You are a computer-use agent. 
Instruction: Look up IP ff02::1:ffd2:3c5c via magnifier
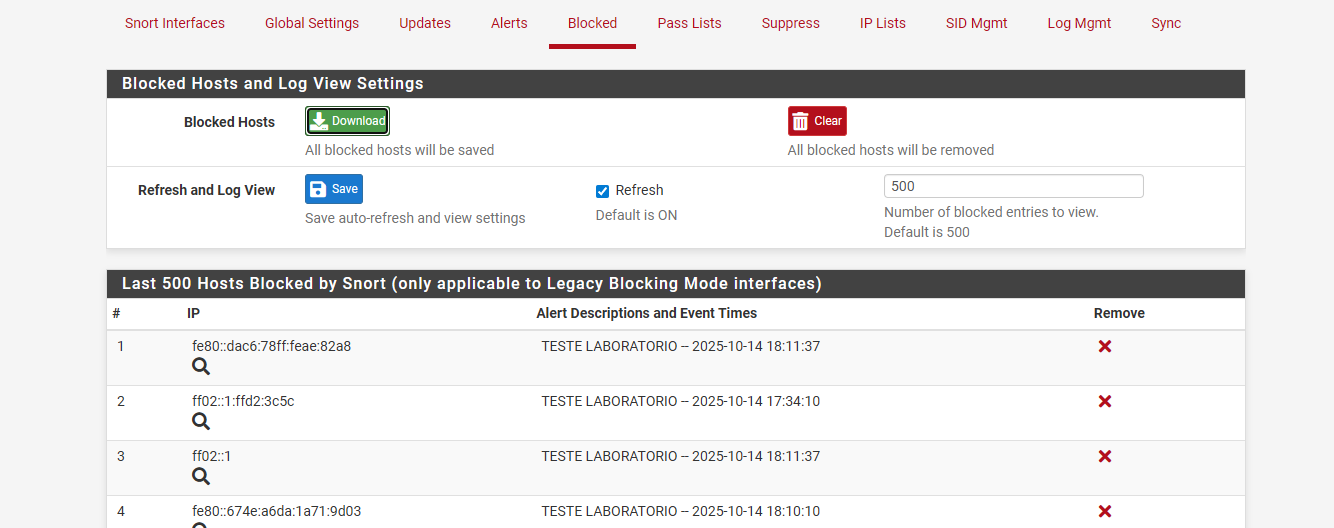click(x=201, y=422)
